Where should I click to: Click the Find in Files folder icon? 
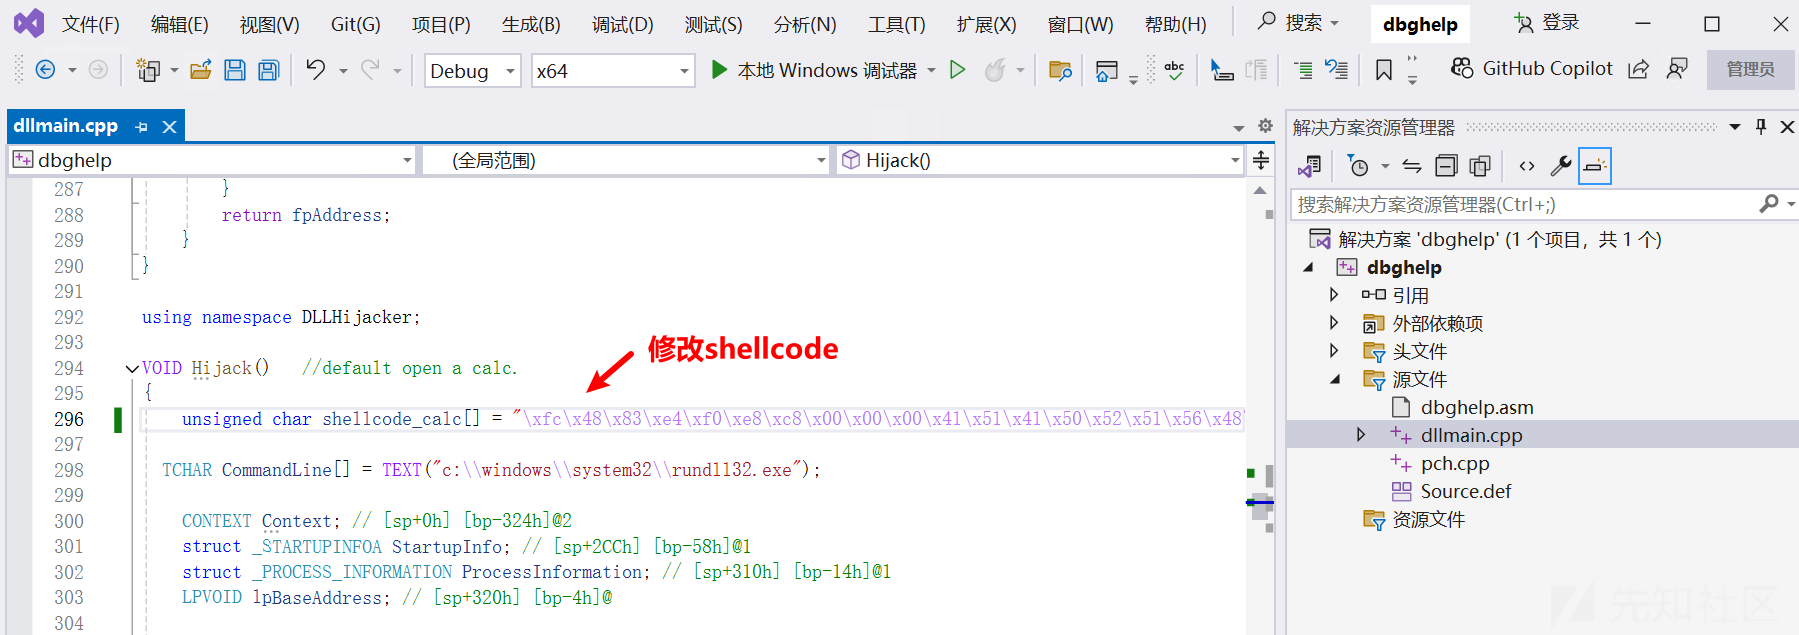click(x=1060, y=70)
